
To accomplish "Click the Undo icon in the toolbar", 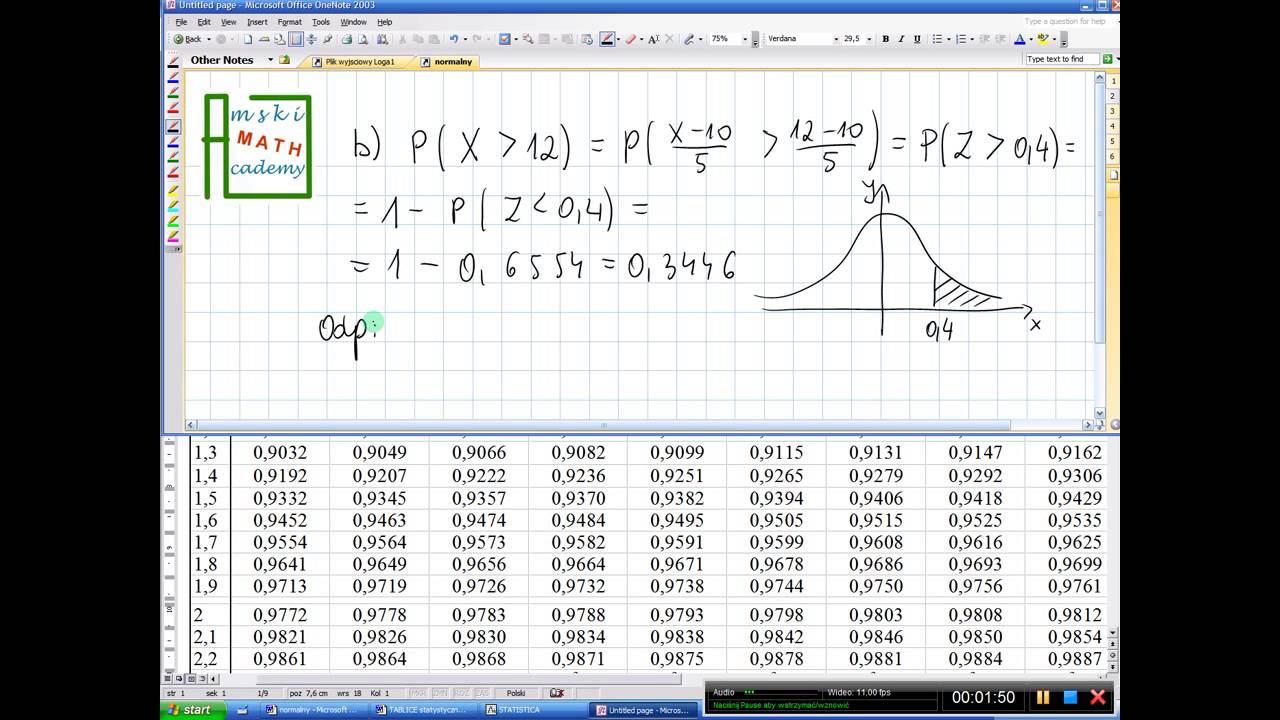I will [x=453, y=39].
